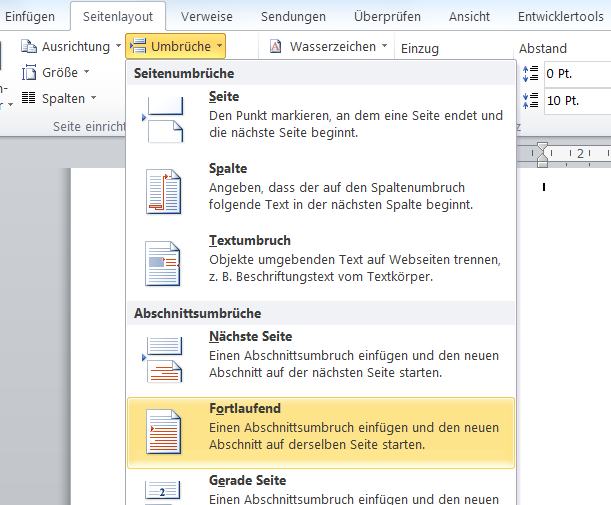611x505 pixels.
Task: Click the ruler indent hourglass marker
Action: click(x=542, y=155)
